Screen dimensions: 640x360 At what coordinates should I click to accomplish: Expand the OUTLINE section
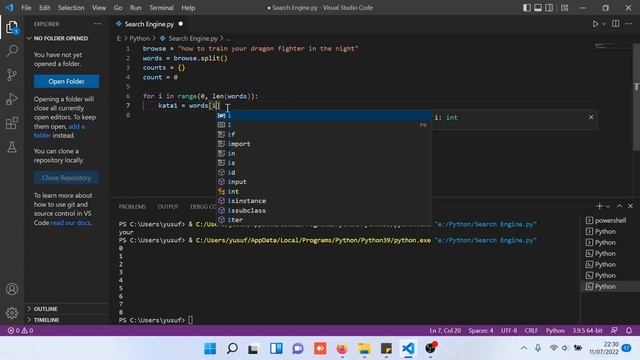46,309
